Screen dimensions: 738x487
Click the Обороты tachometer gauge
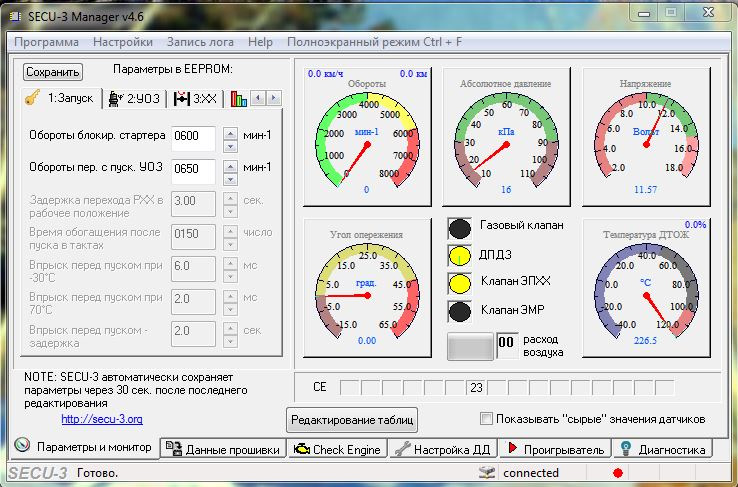pyautogui.click(x=367, y=137)
